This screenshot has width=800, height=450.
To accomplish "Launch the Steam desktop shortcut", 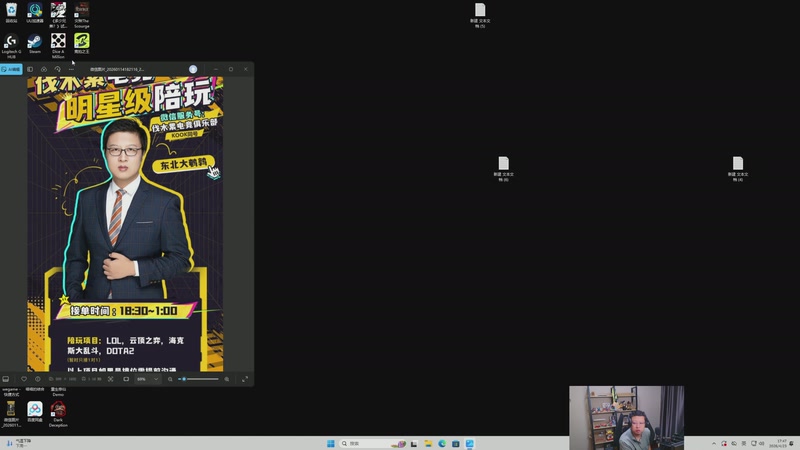I will tap(35, 44).
